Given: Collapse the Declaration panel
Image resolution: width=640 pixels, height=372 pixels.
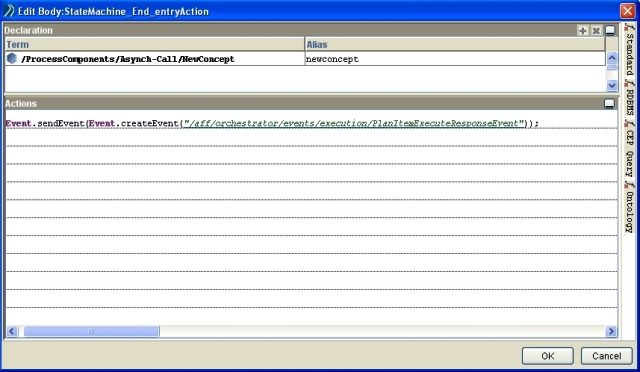Looking at the screenshot, I should coord(610,31).
